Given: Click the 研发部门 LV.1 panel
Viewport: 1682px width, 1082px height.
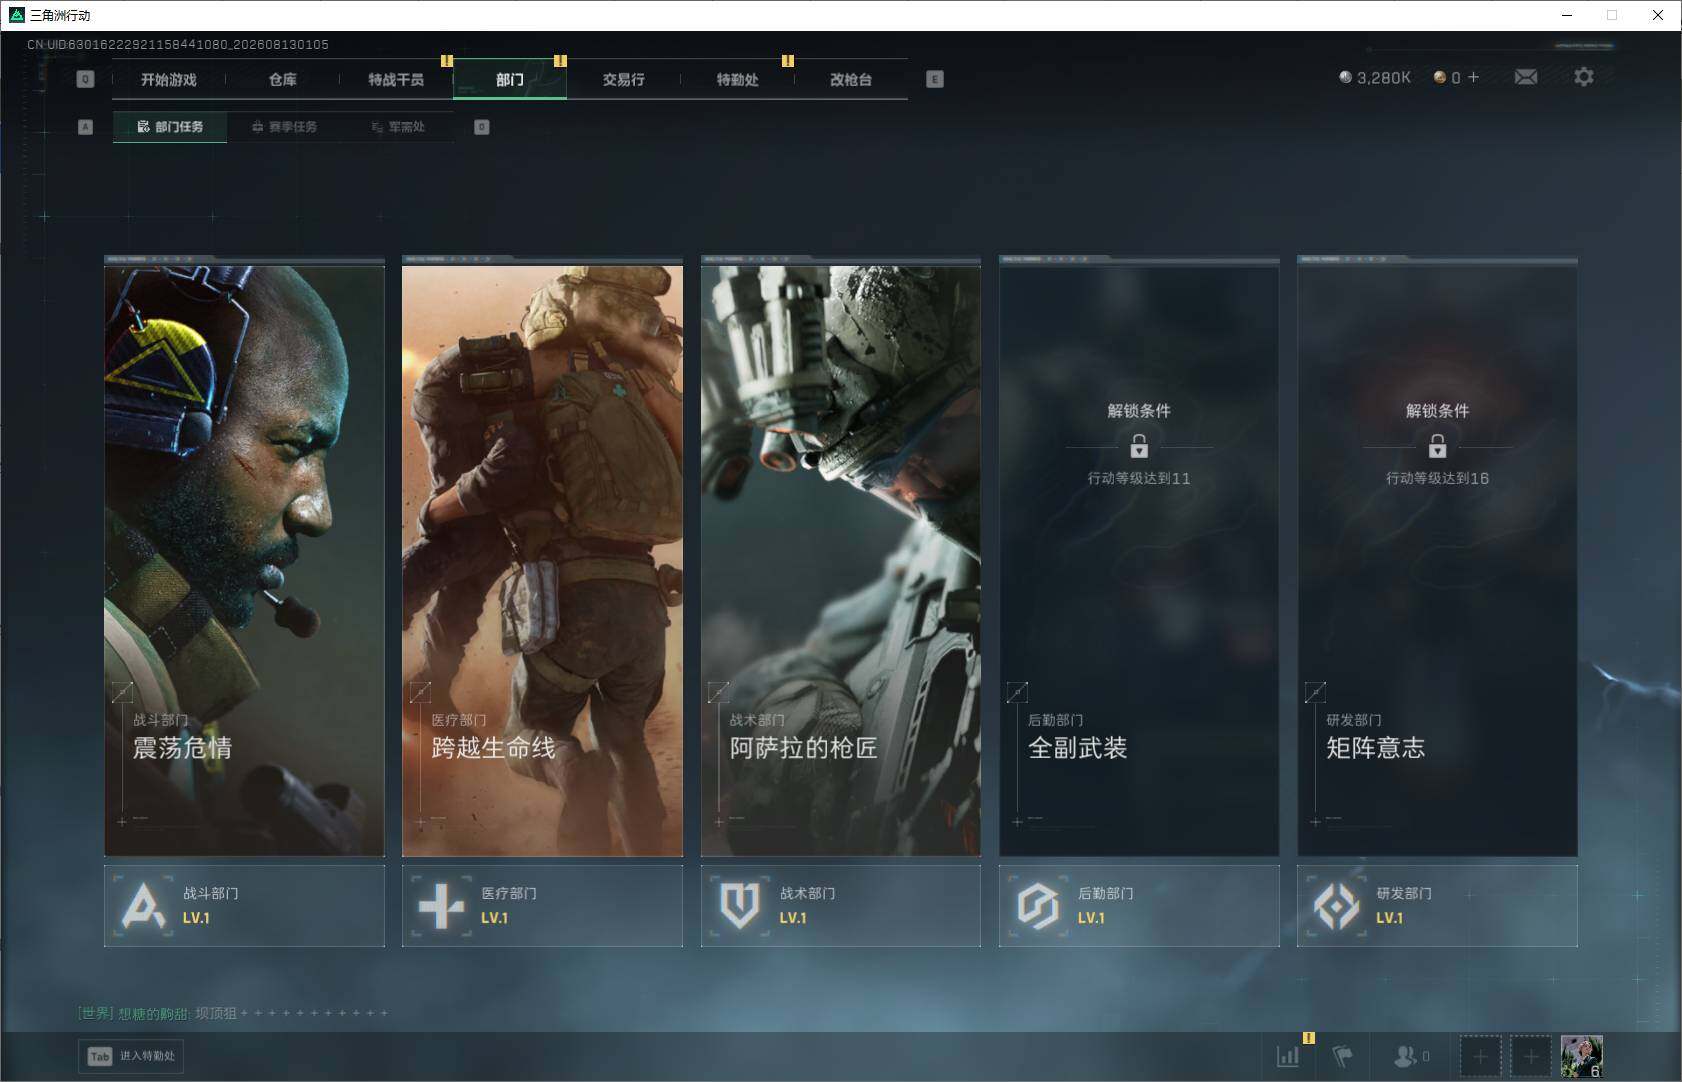Looking at the screenshot, I should [1437, 906].
